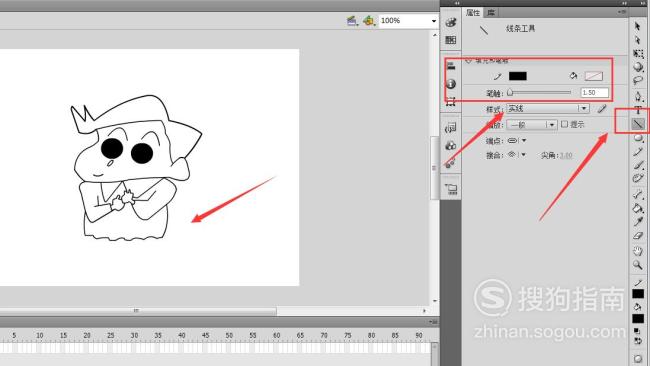Image resolution: width=650 pixels, height=366 pixels.
Task: Click the 尖角 miter value
Action: pos(566,155)
